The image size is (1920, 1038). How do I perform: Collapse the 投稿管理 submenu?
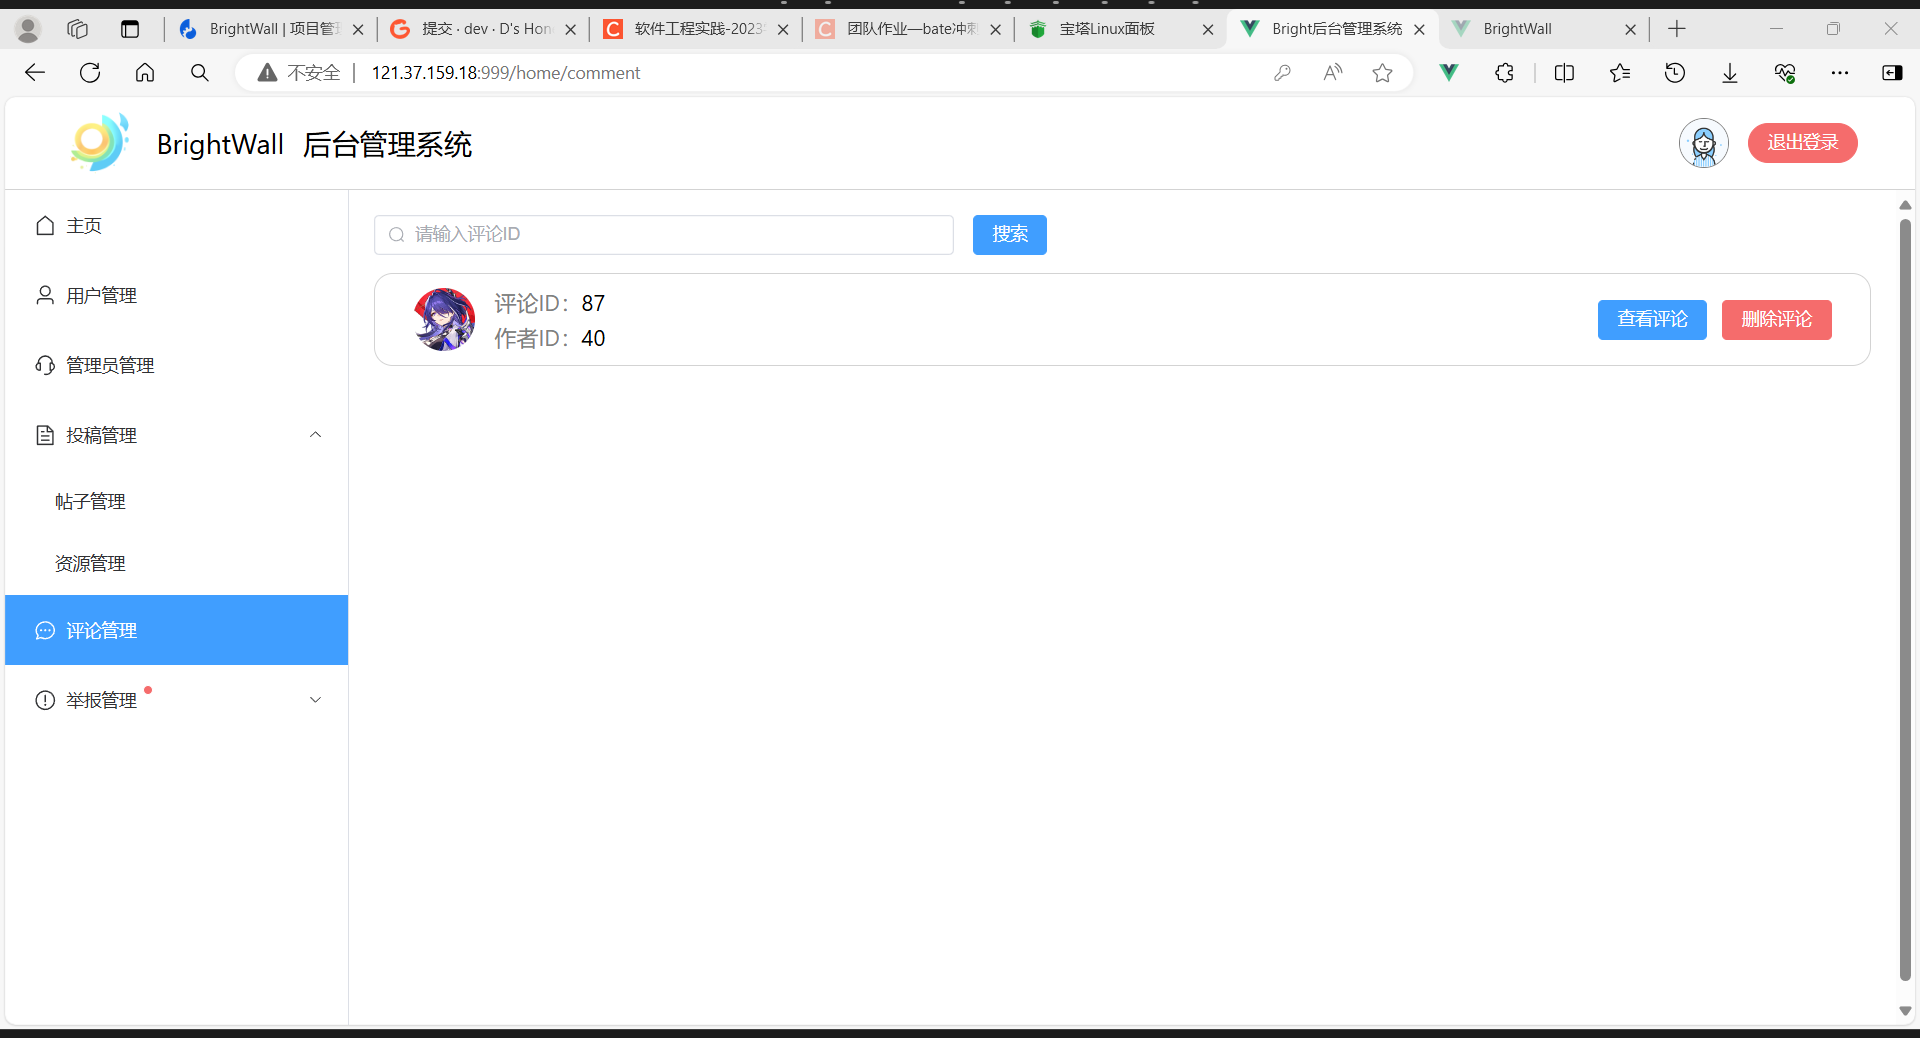pos(316,435)
